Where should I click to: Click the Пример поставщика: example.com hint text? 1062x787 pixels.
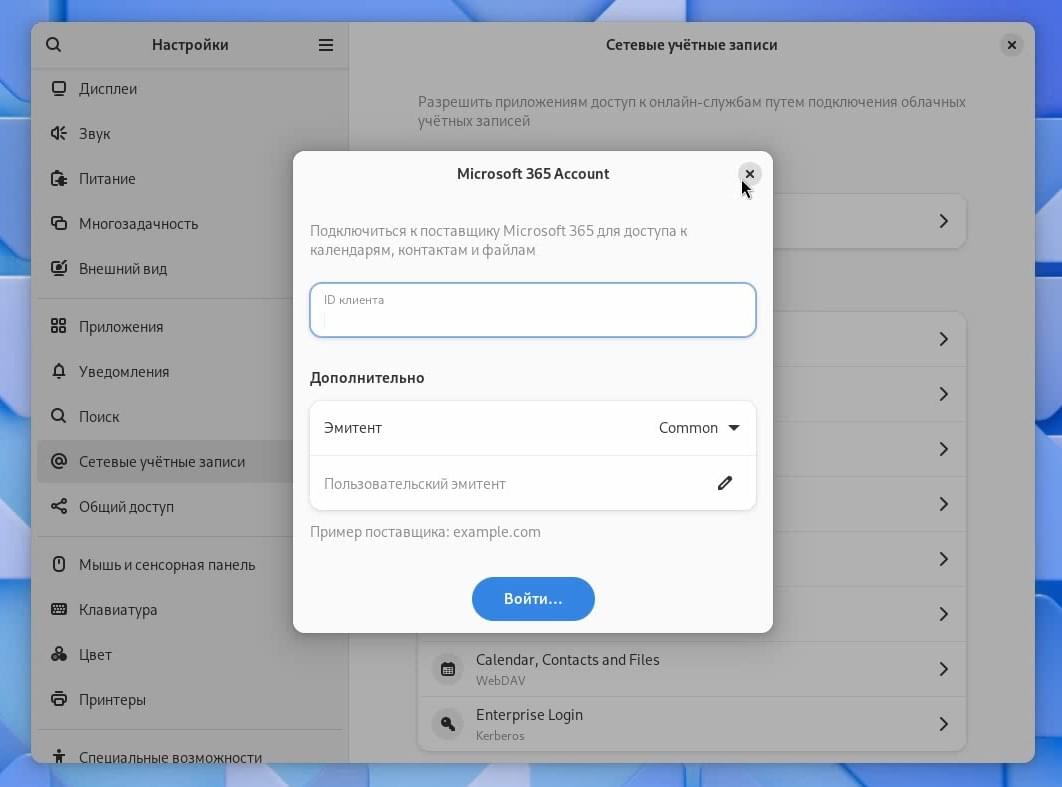pyautogui.click(x=425, y=532)
